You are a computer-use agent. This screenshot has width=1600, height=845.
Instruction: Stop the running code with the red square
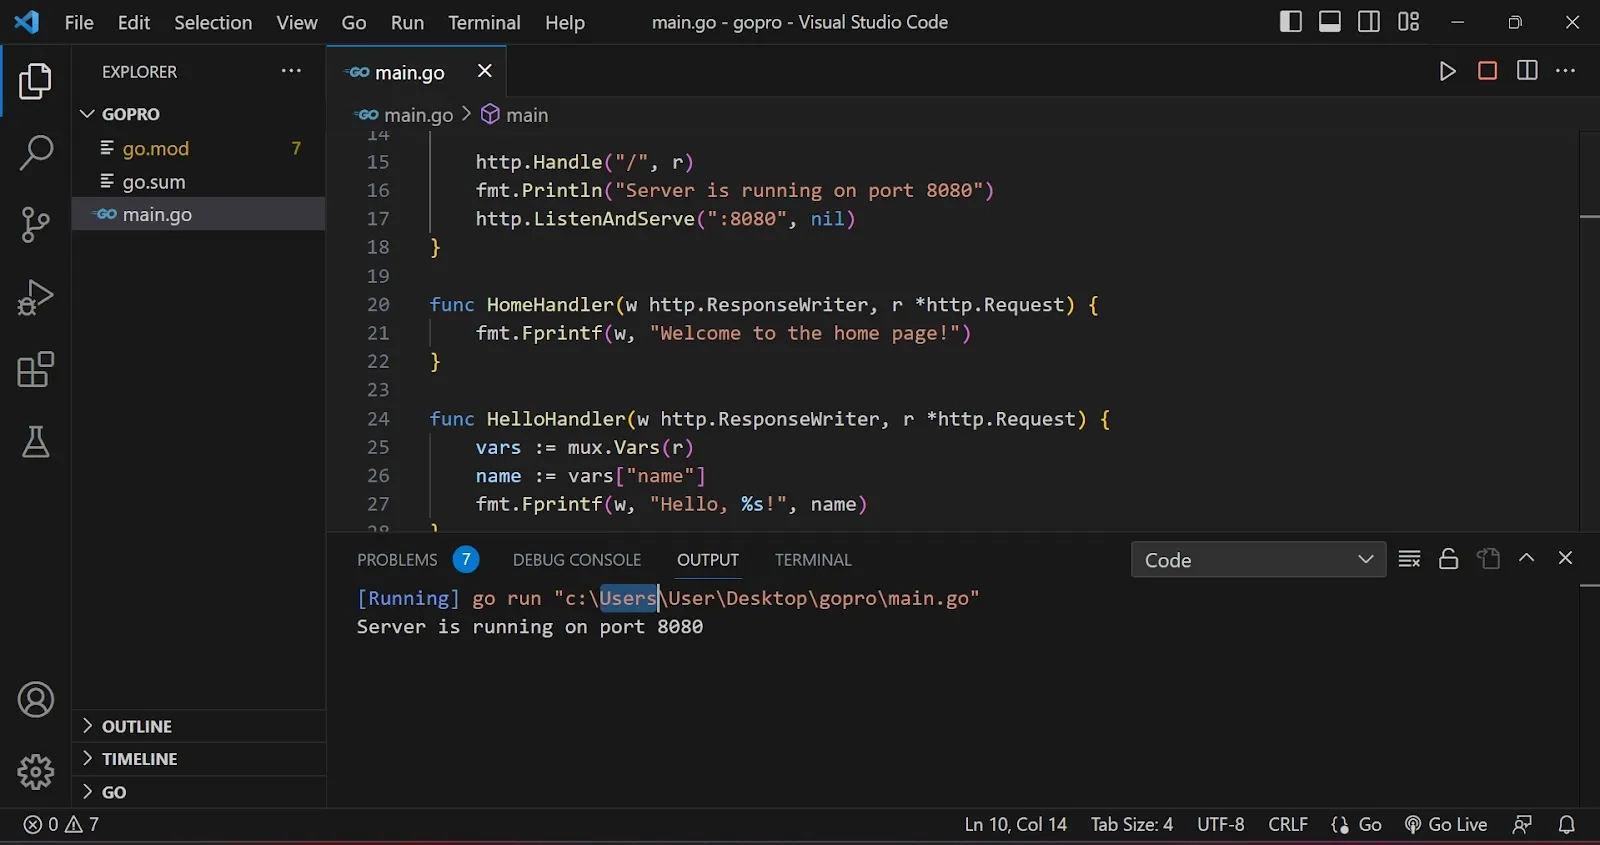coord(1487,71)
